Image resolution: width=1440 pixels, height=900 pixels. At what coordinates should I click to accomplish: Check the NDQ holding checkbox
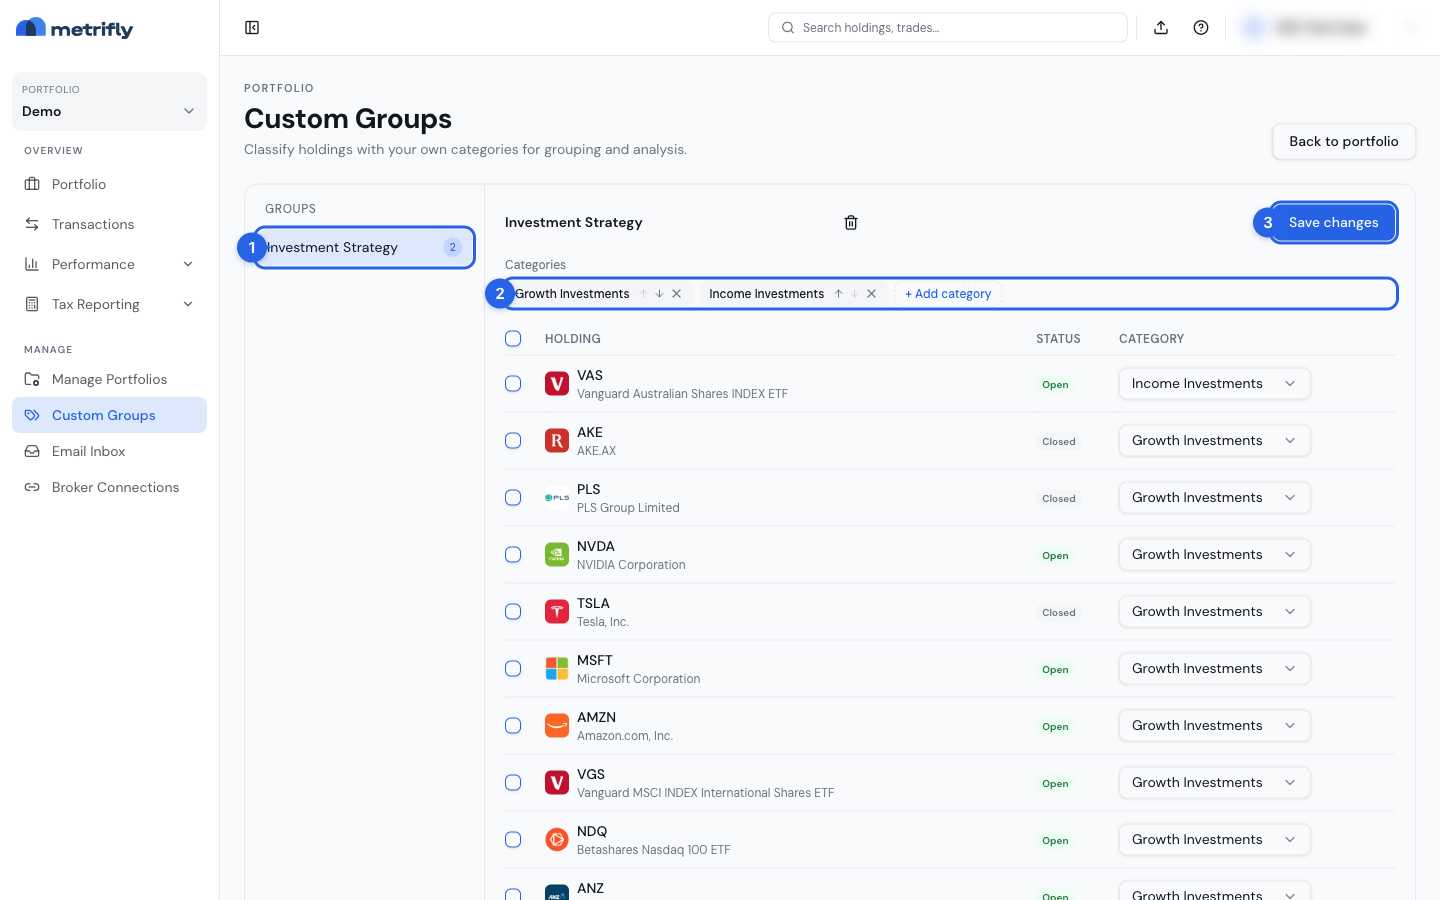click(513, 840)
